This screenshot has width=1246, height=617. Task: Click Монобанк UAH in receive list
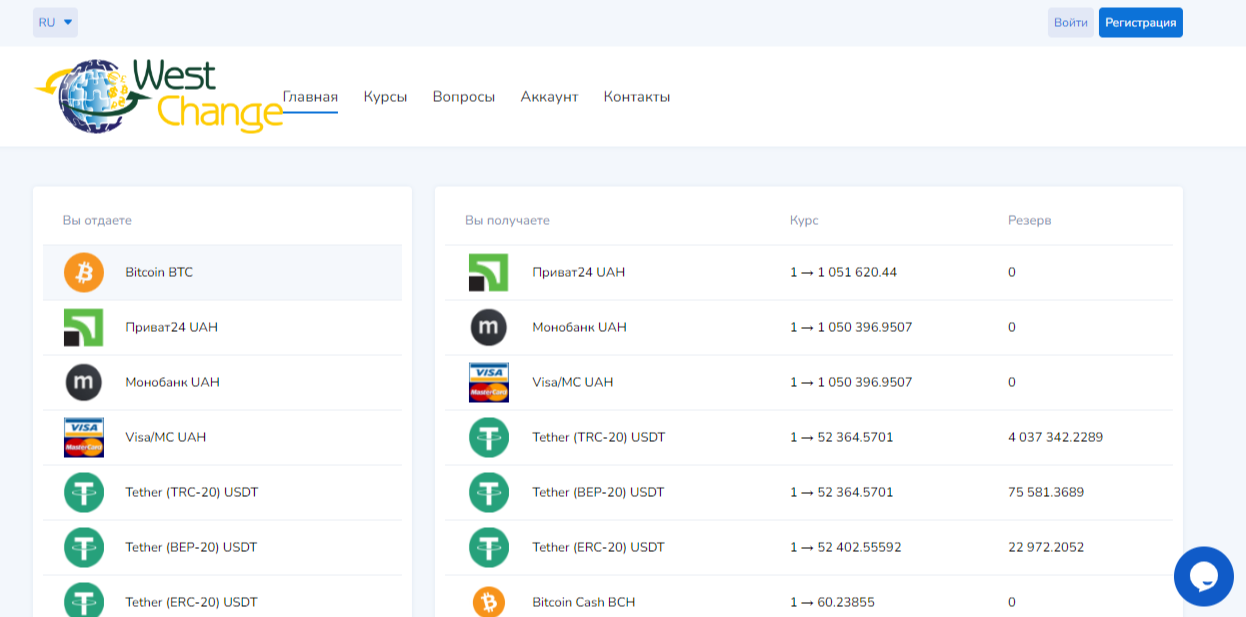[x=579, y=327]
